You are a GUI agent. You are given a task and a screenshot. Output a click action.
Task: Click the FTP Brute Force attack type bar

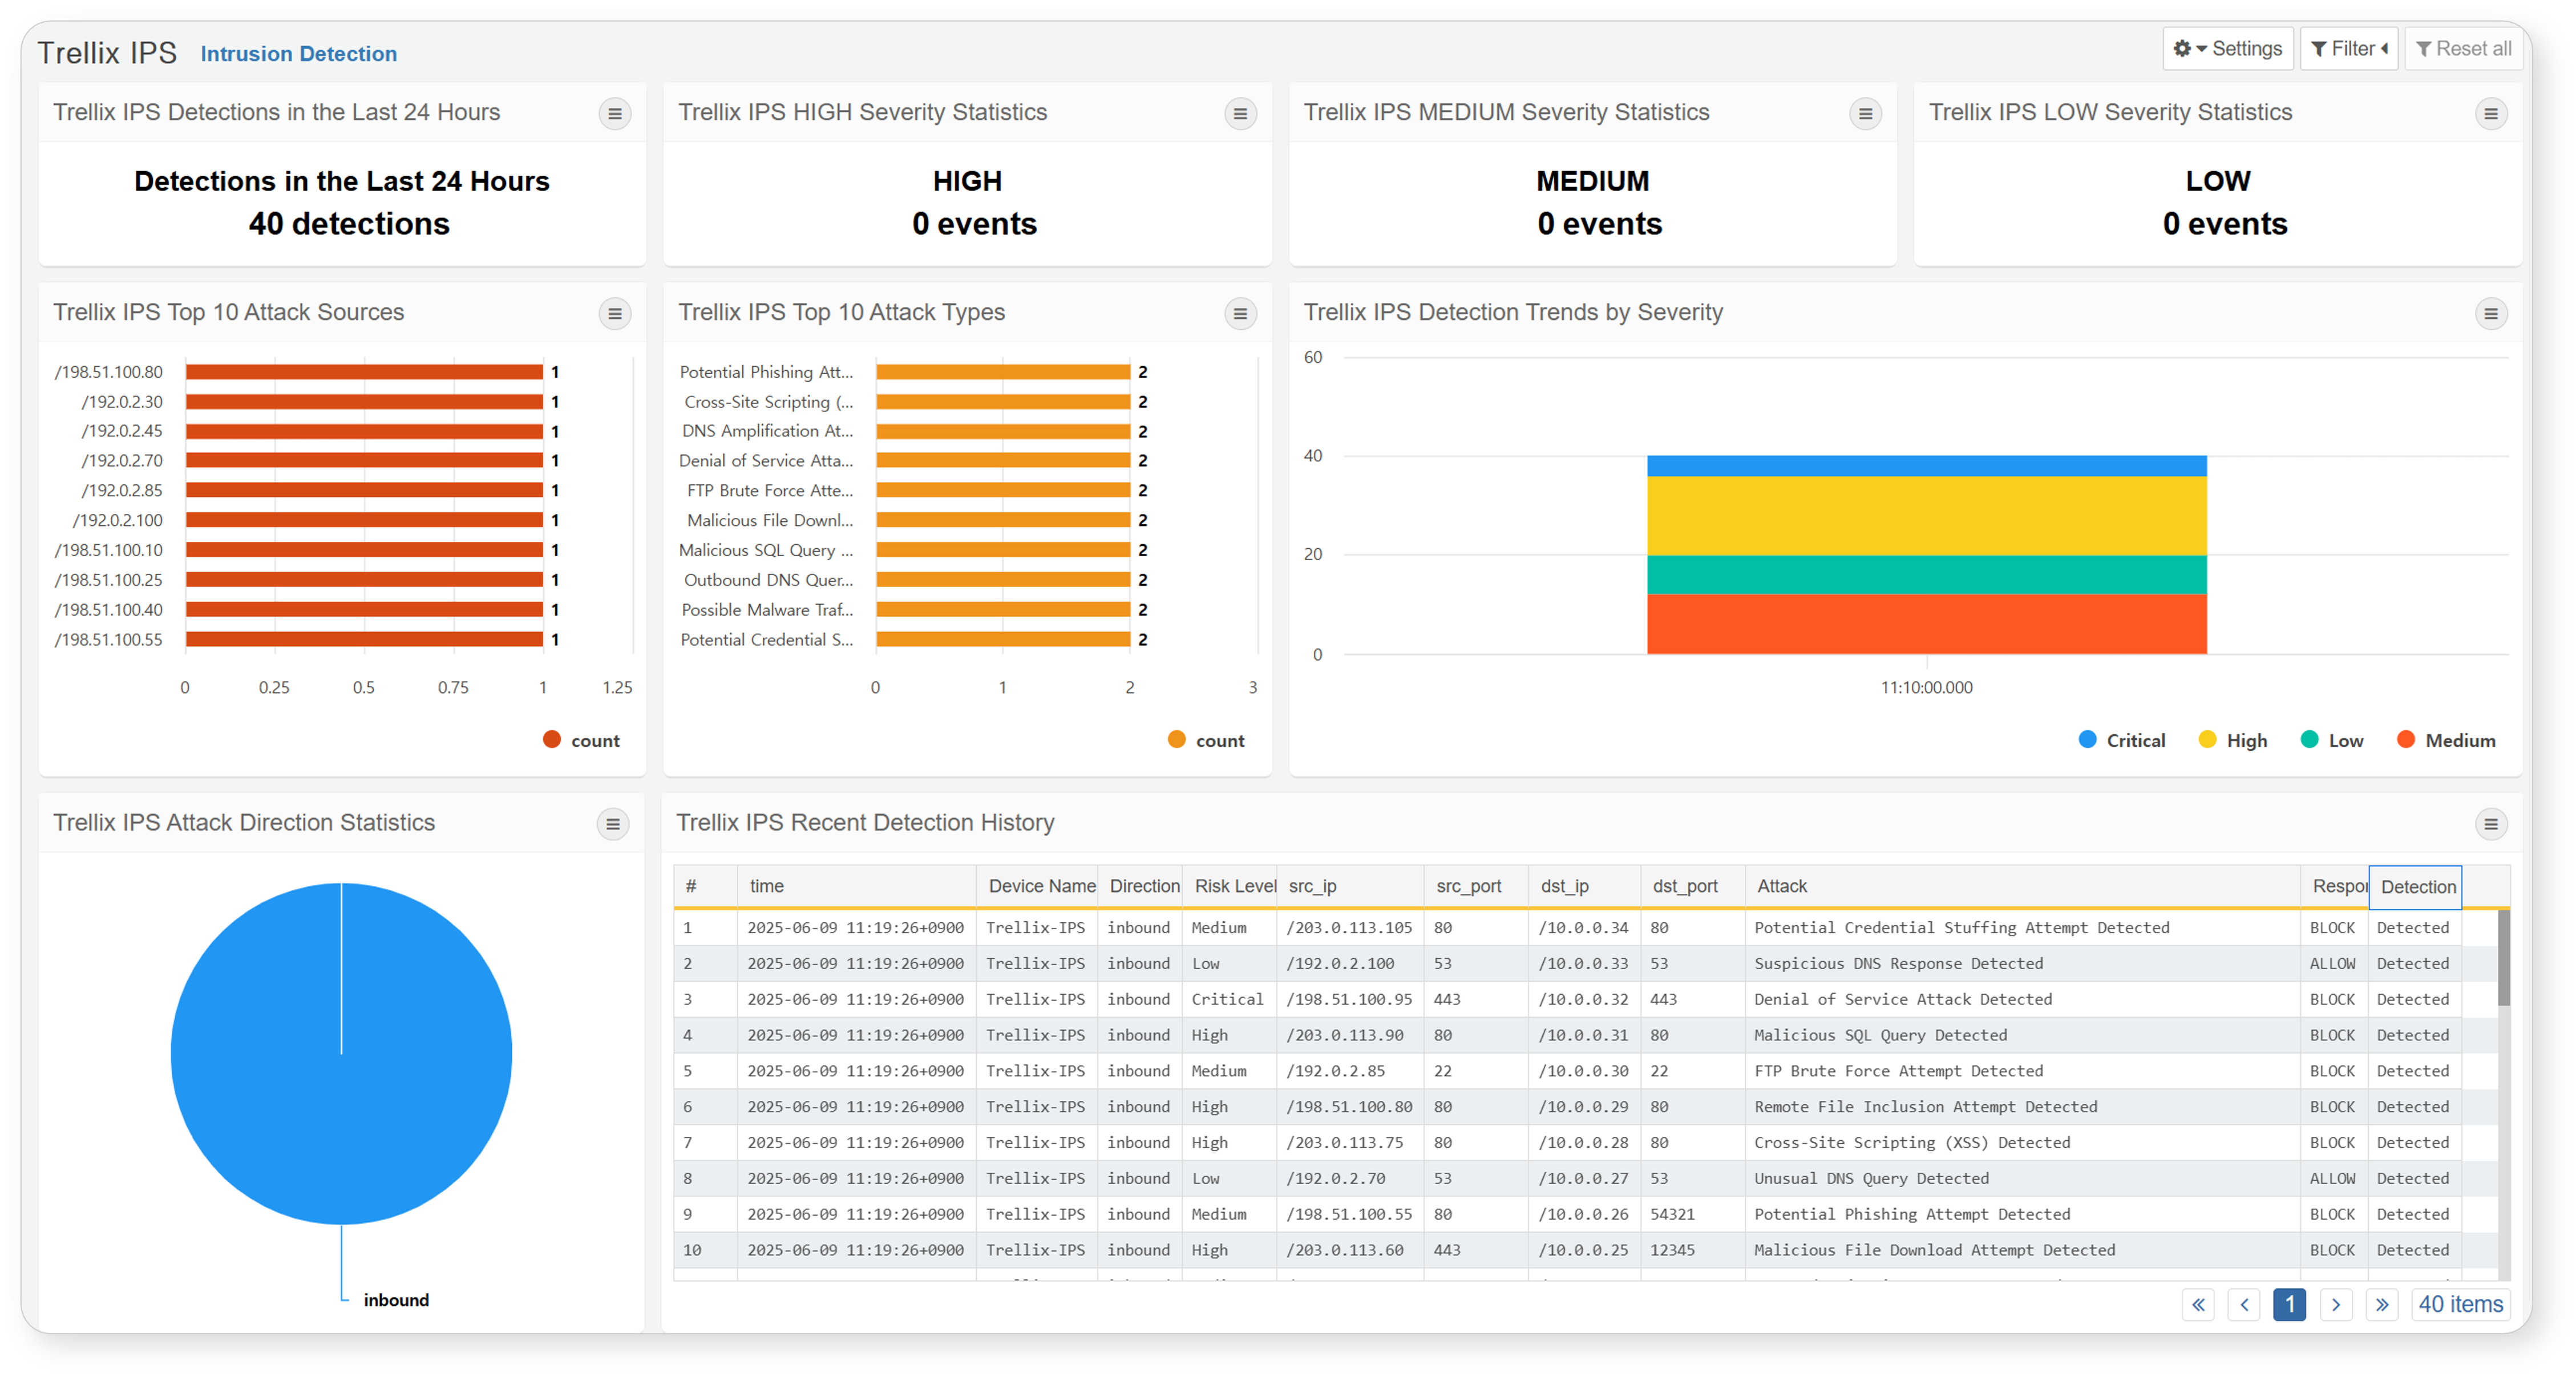pyautogui.click(x=1003, y=491)
